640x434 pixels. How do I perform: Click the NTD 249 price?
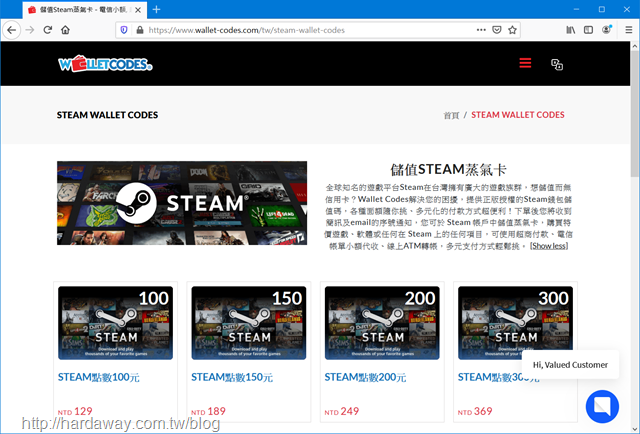342,411
